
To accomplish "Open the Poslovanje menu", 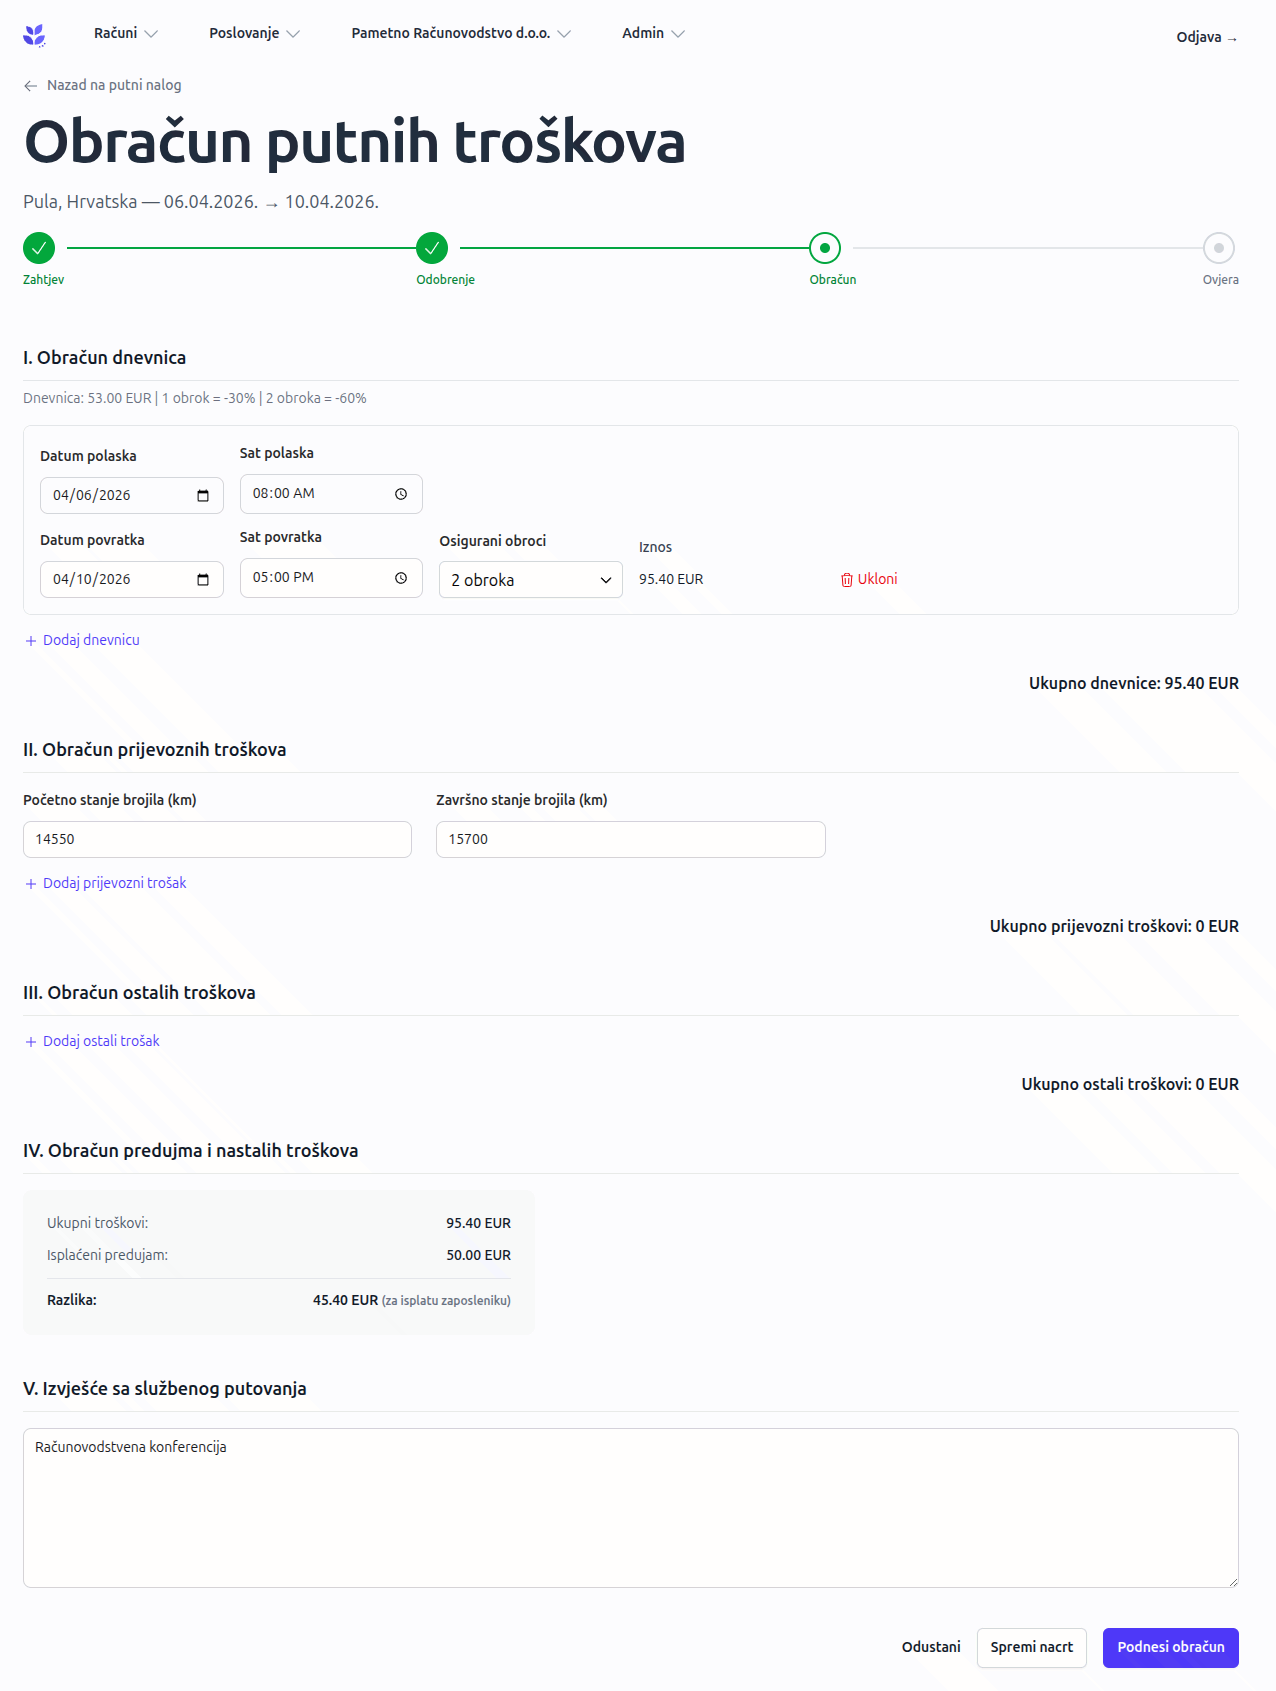I will [254, 33].
